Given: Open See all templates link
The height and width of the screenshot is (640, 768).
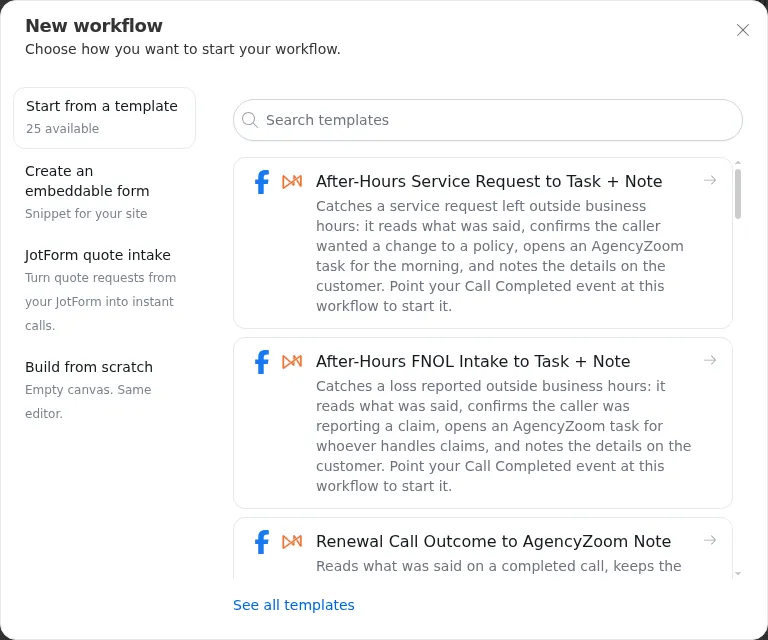Looking at the screenshot, I should (x=293, y=605).
